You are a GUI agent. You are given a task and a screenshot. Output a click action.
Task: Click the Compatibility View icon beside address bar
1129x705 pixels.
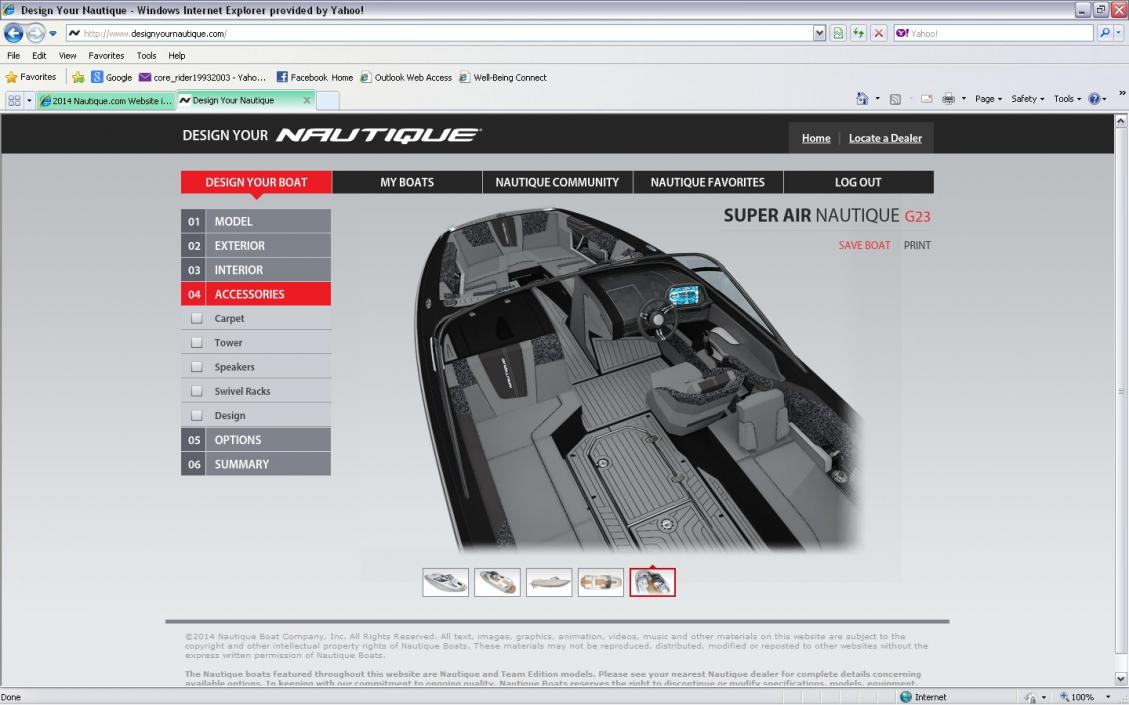[x=838, y=33]
